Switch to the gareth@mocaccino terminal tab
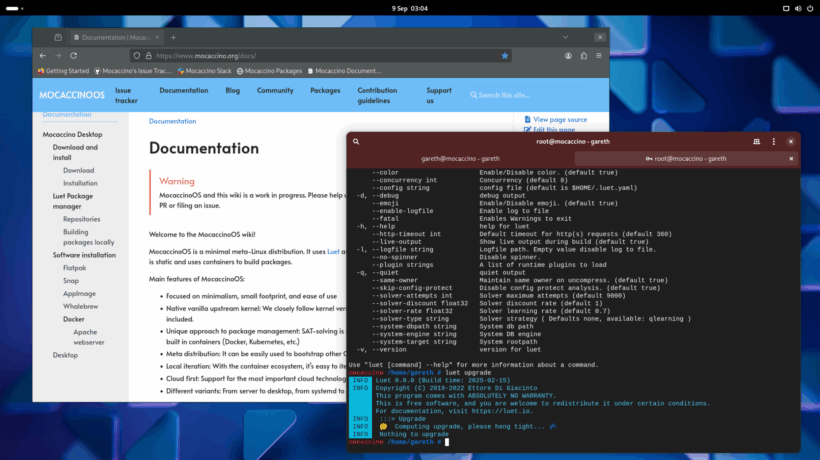The height and width of the screenshot is (460, 820). 460,159
